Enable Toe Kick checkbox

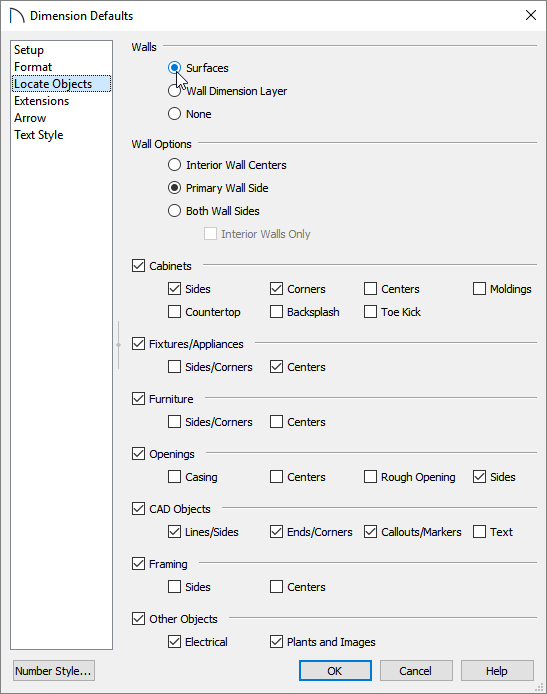point(370,312)
